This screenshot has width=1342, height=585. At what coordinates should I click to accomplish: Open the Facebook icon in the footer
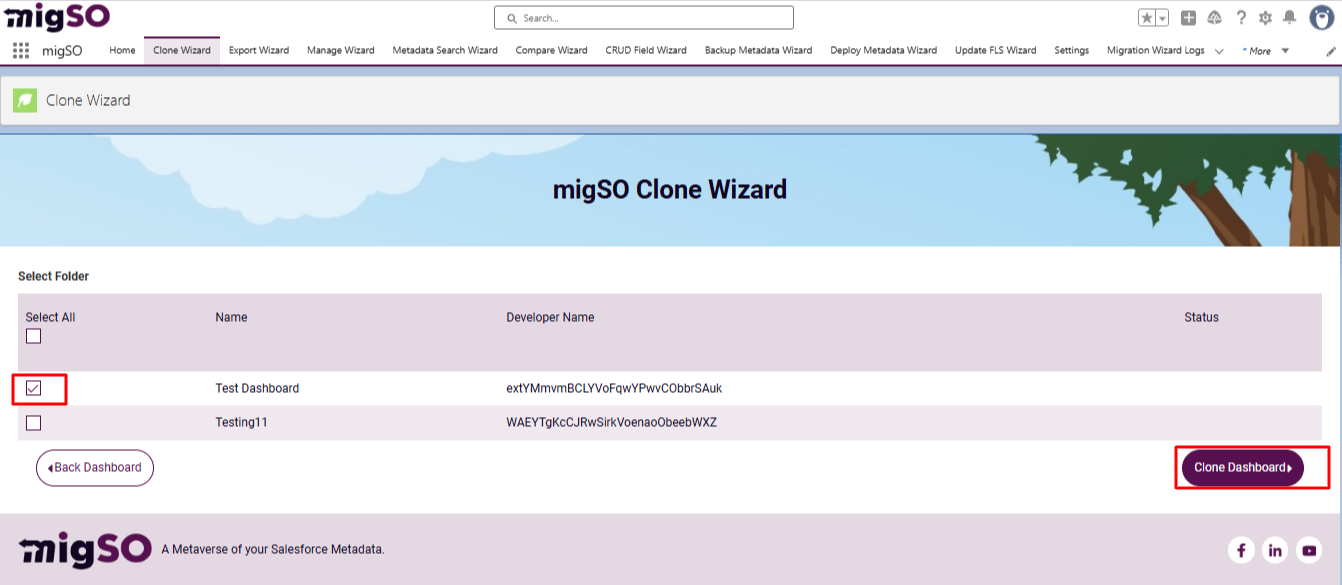[x=1241, y=550]
